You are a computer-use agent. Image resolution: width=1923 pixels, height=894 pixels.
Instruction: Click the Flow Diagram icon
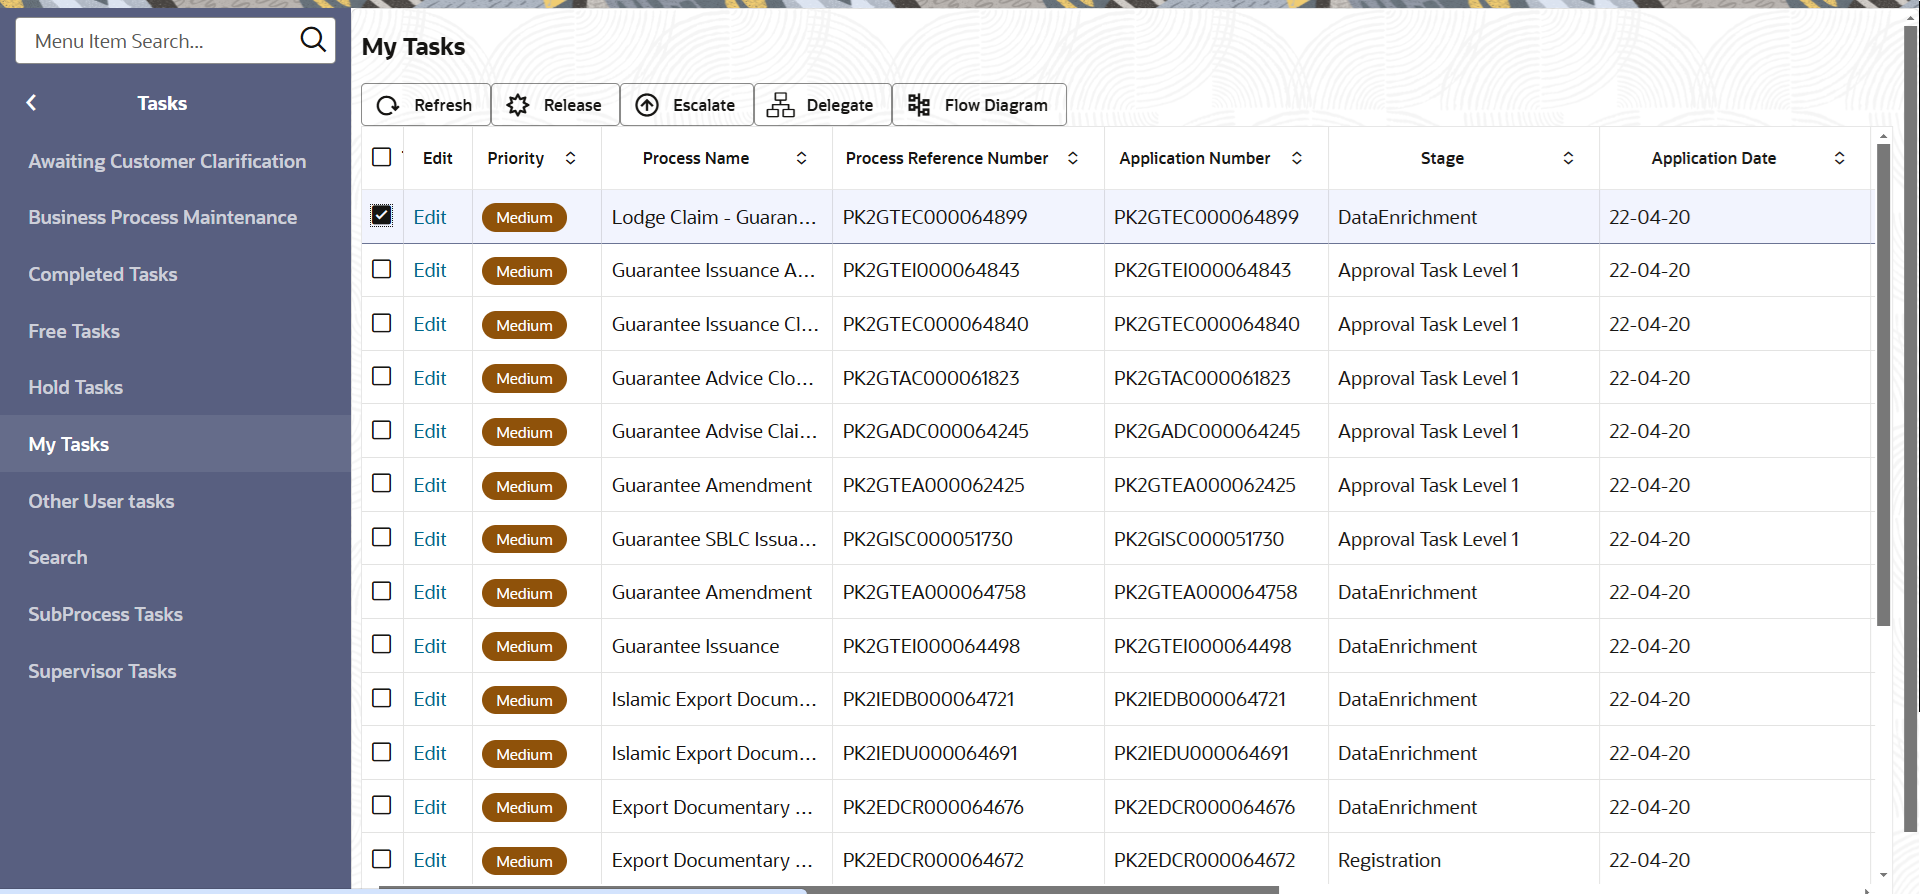tap(919, 105)
